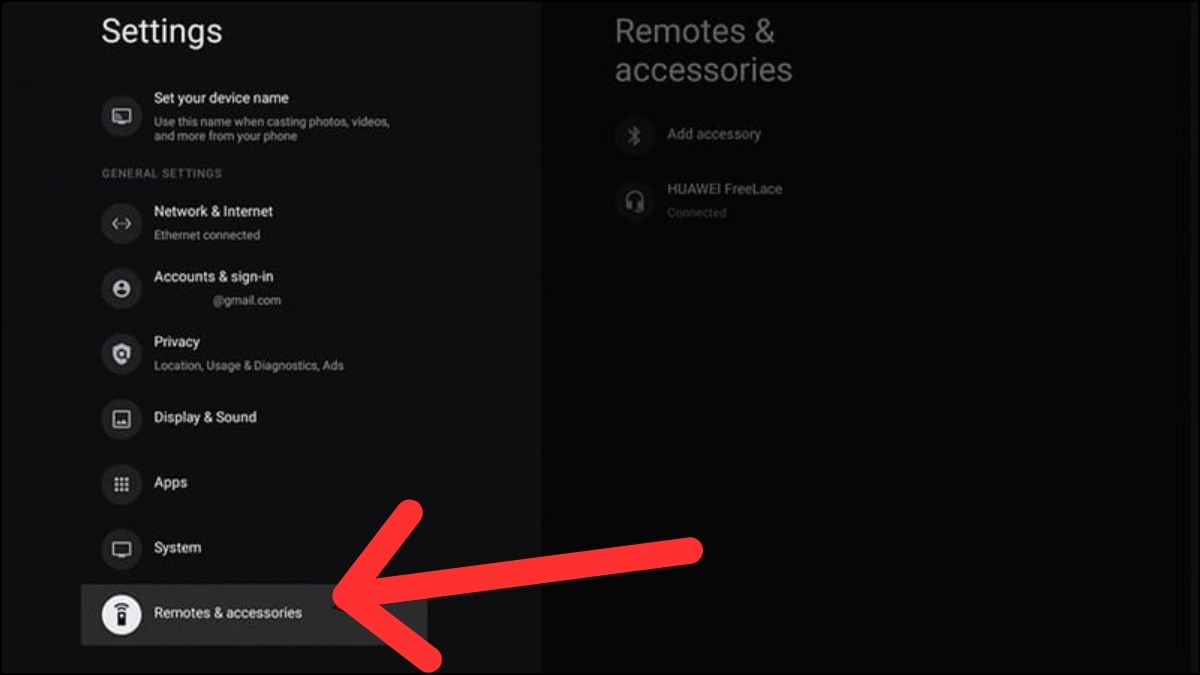Click the headphones icon beside HUAWEI FreeLace
Screen dimensions: 1200x675
pyautogui.click(x=636, y=199)
